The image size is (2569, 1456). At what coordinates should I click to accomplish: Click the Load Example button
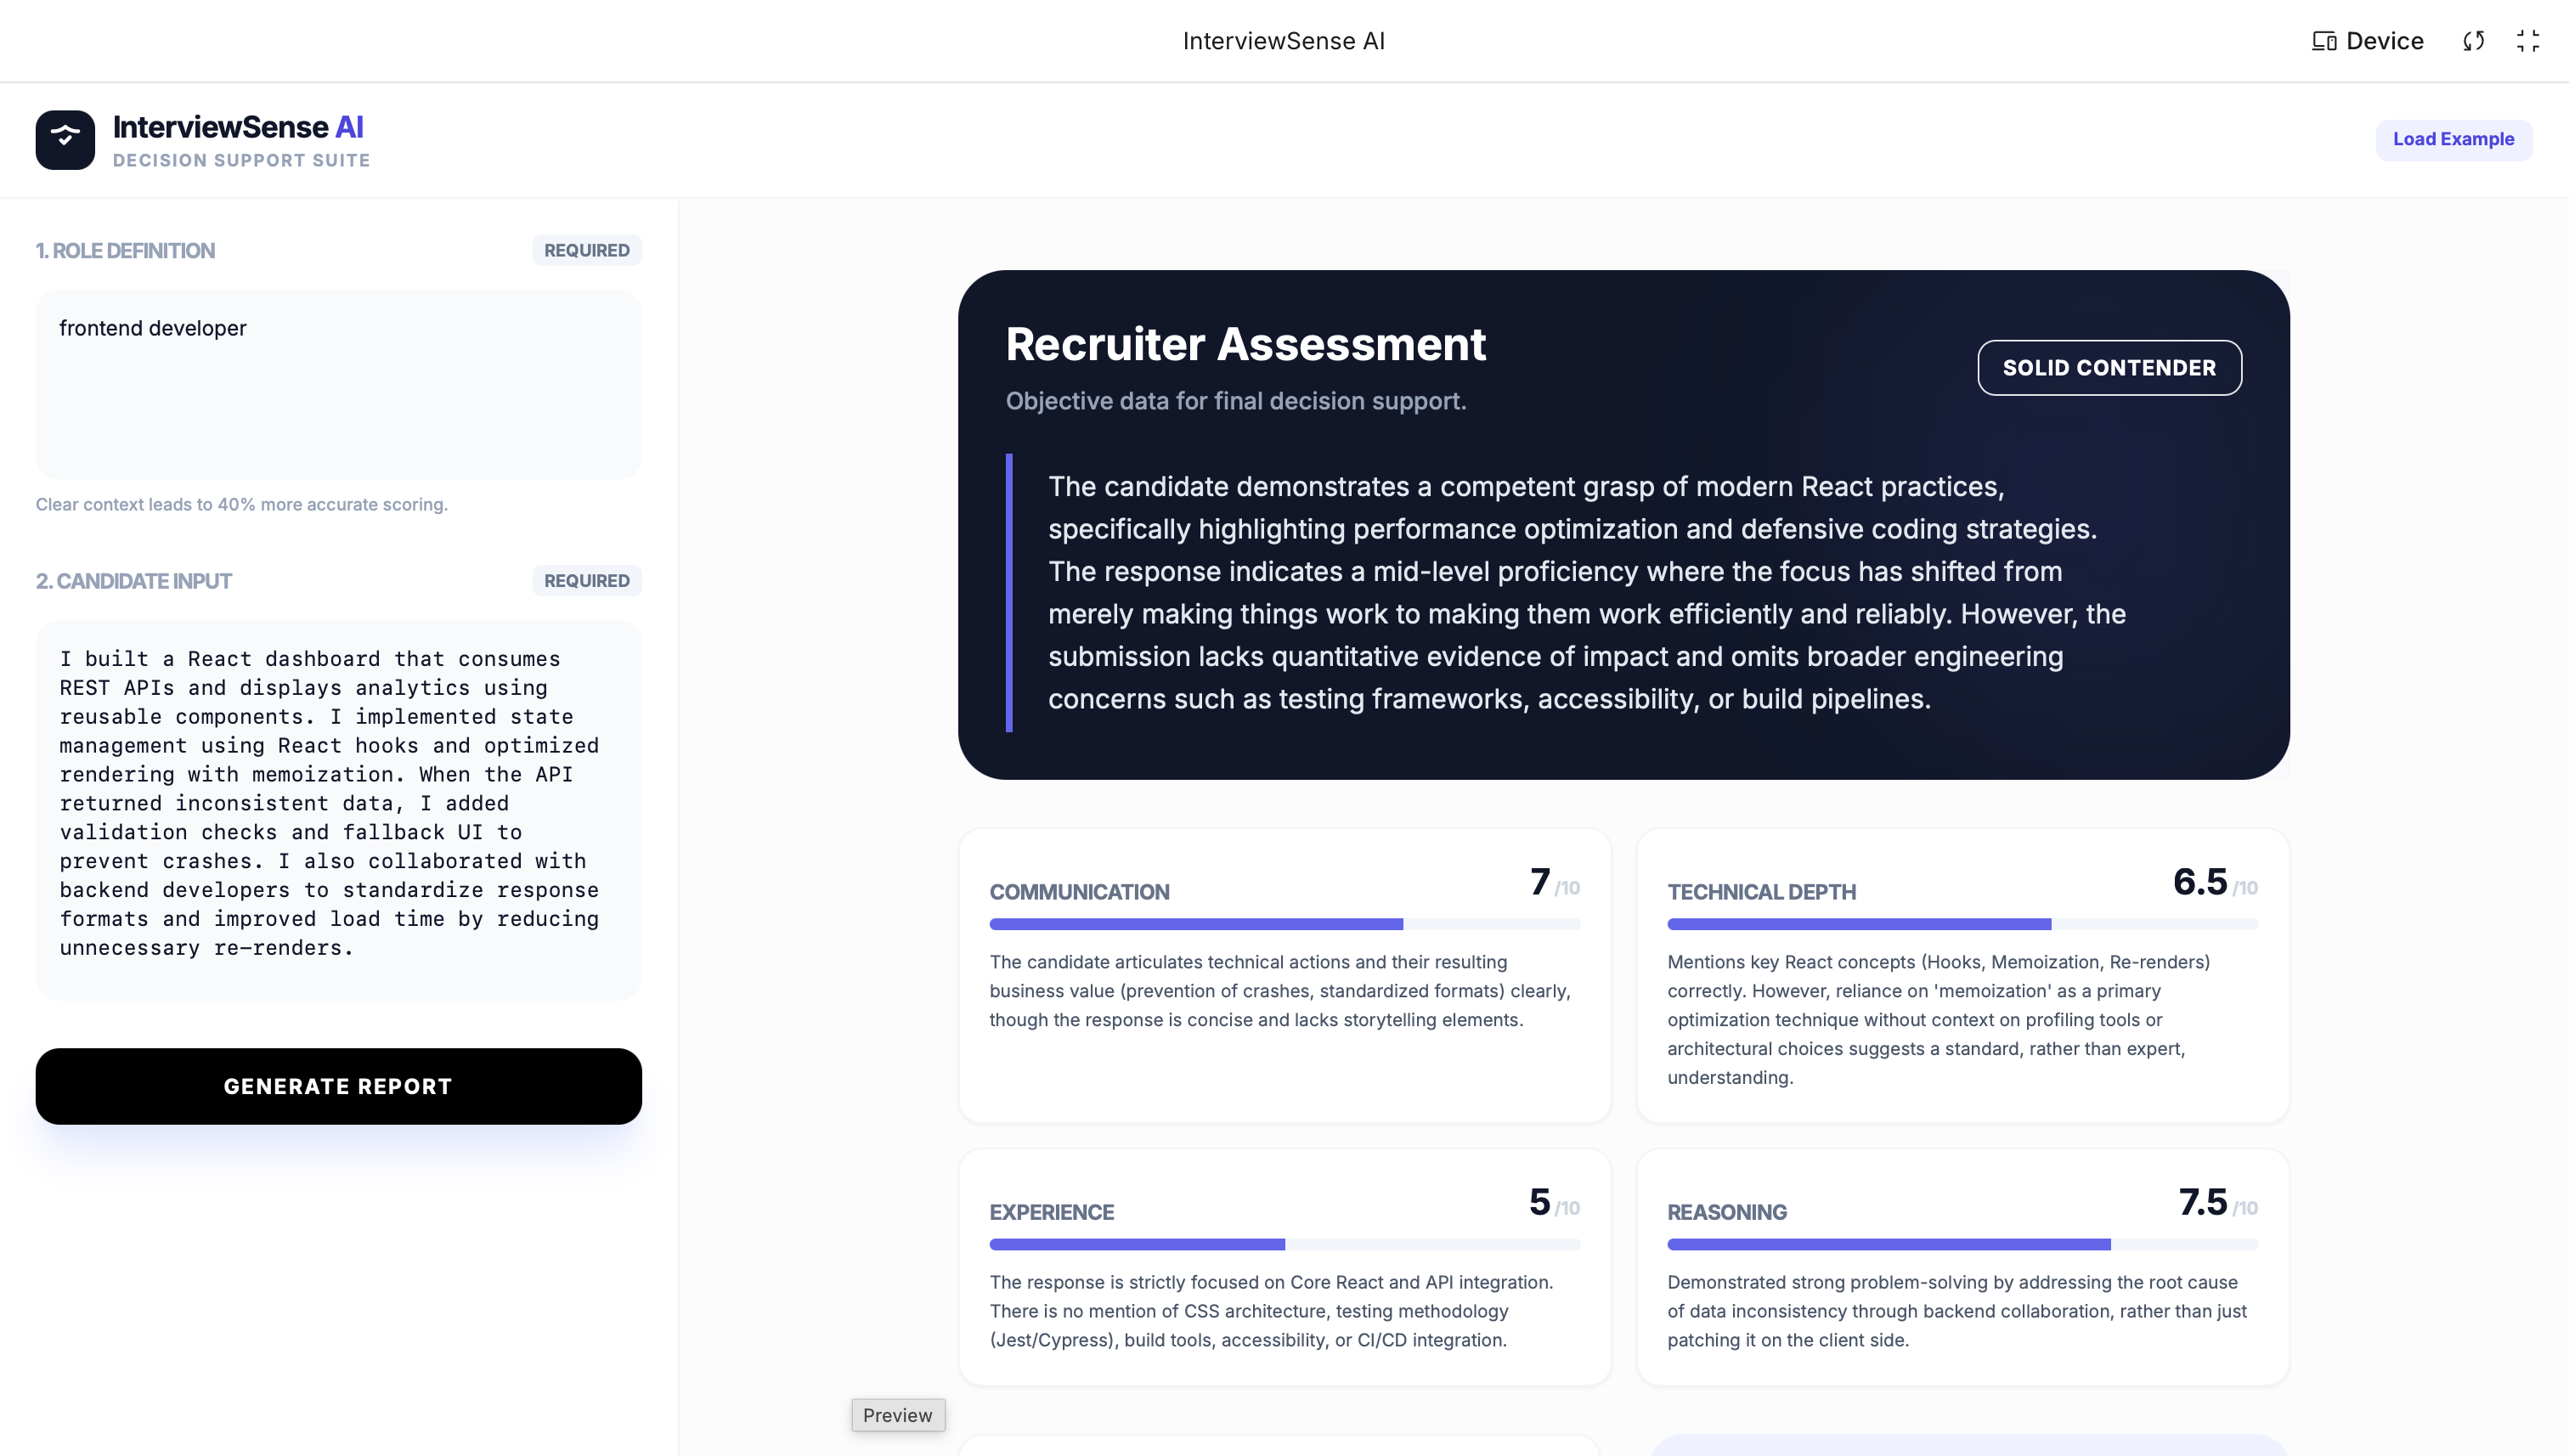click(x=2452, y=139)
